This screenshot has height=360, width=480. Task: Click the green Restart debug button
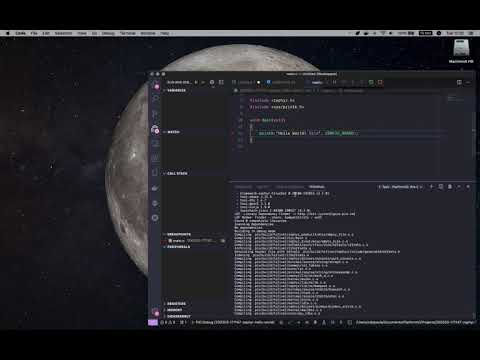tap(371, 82)
